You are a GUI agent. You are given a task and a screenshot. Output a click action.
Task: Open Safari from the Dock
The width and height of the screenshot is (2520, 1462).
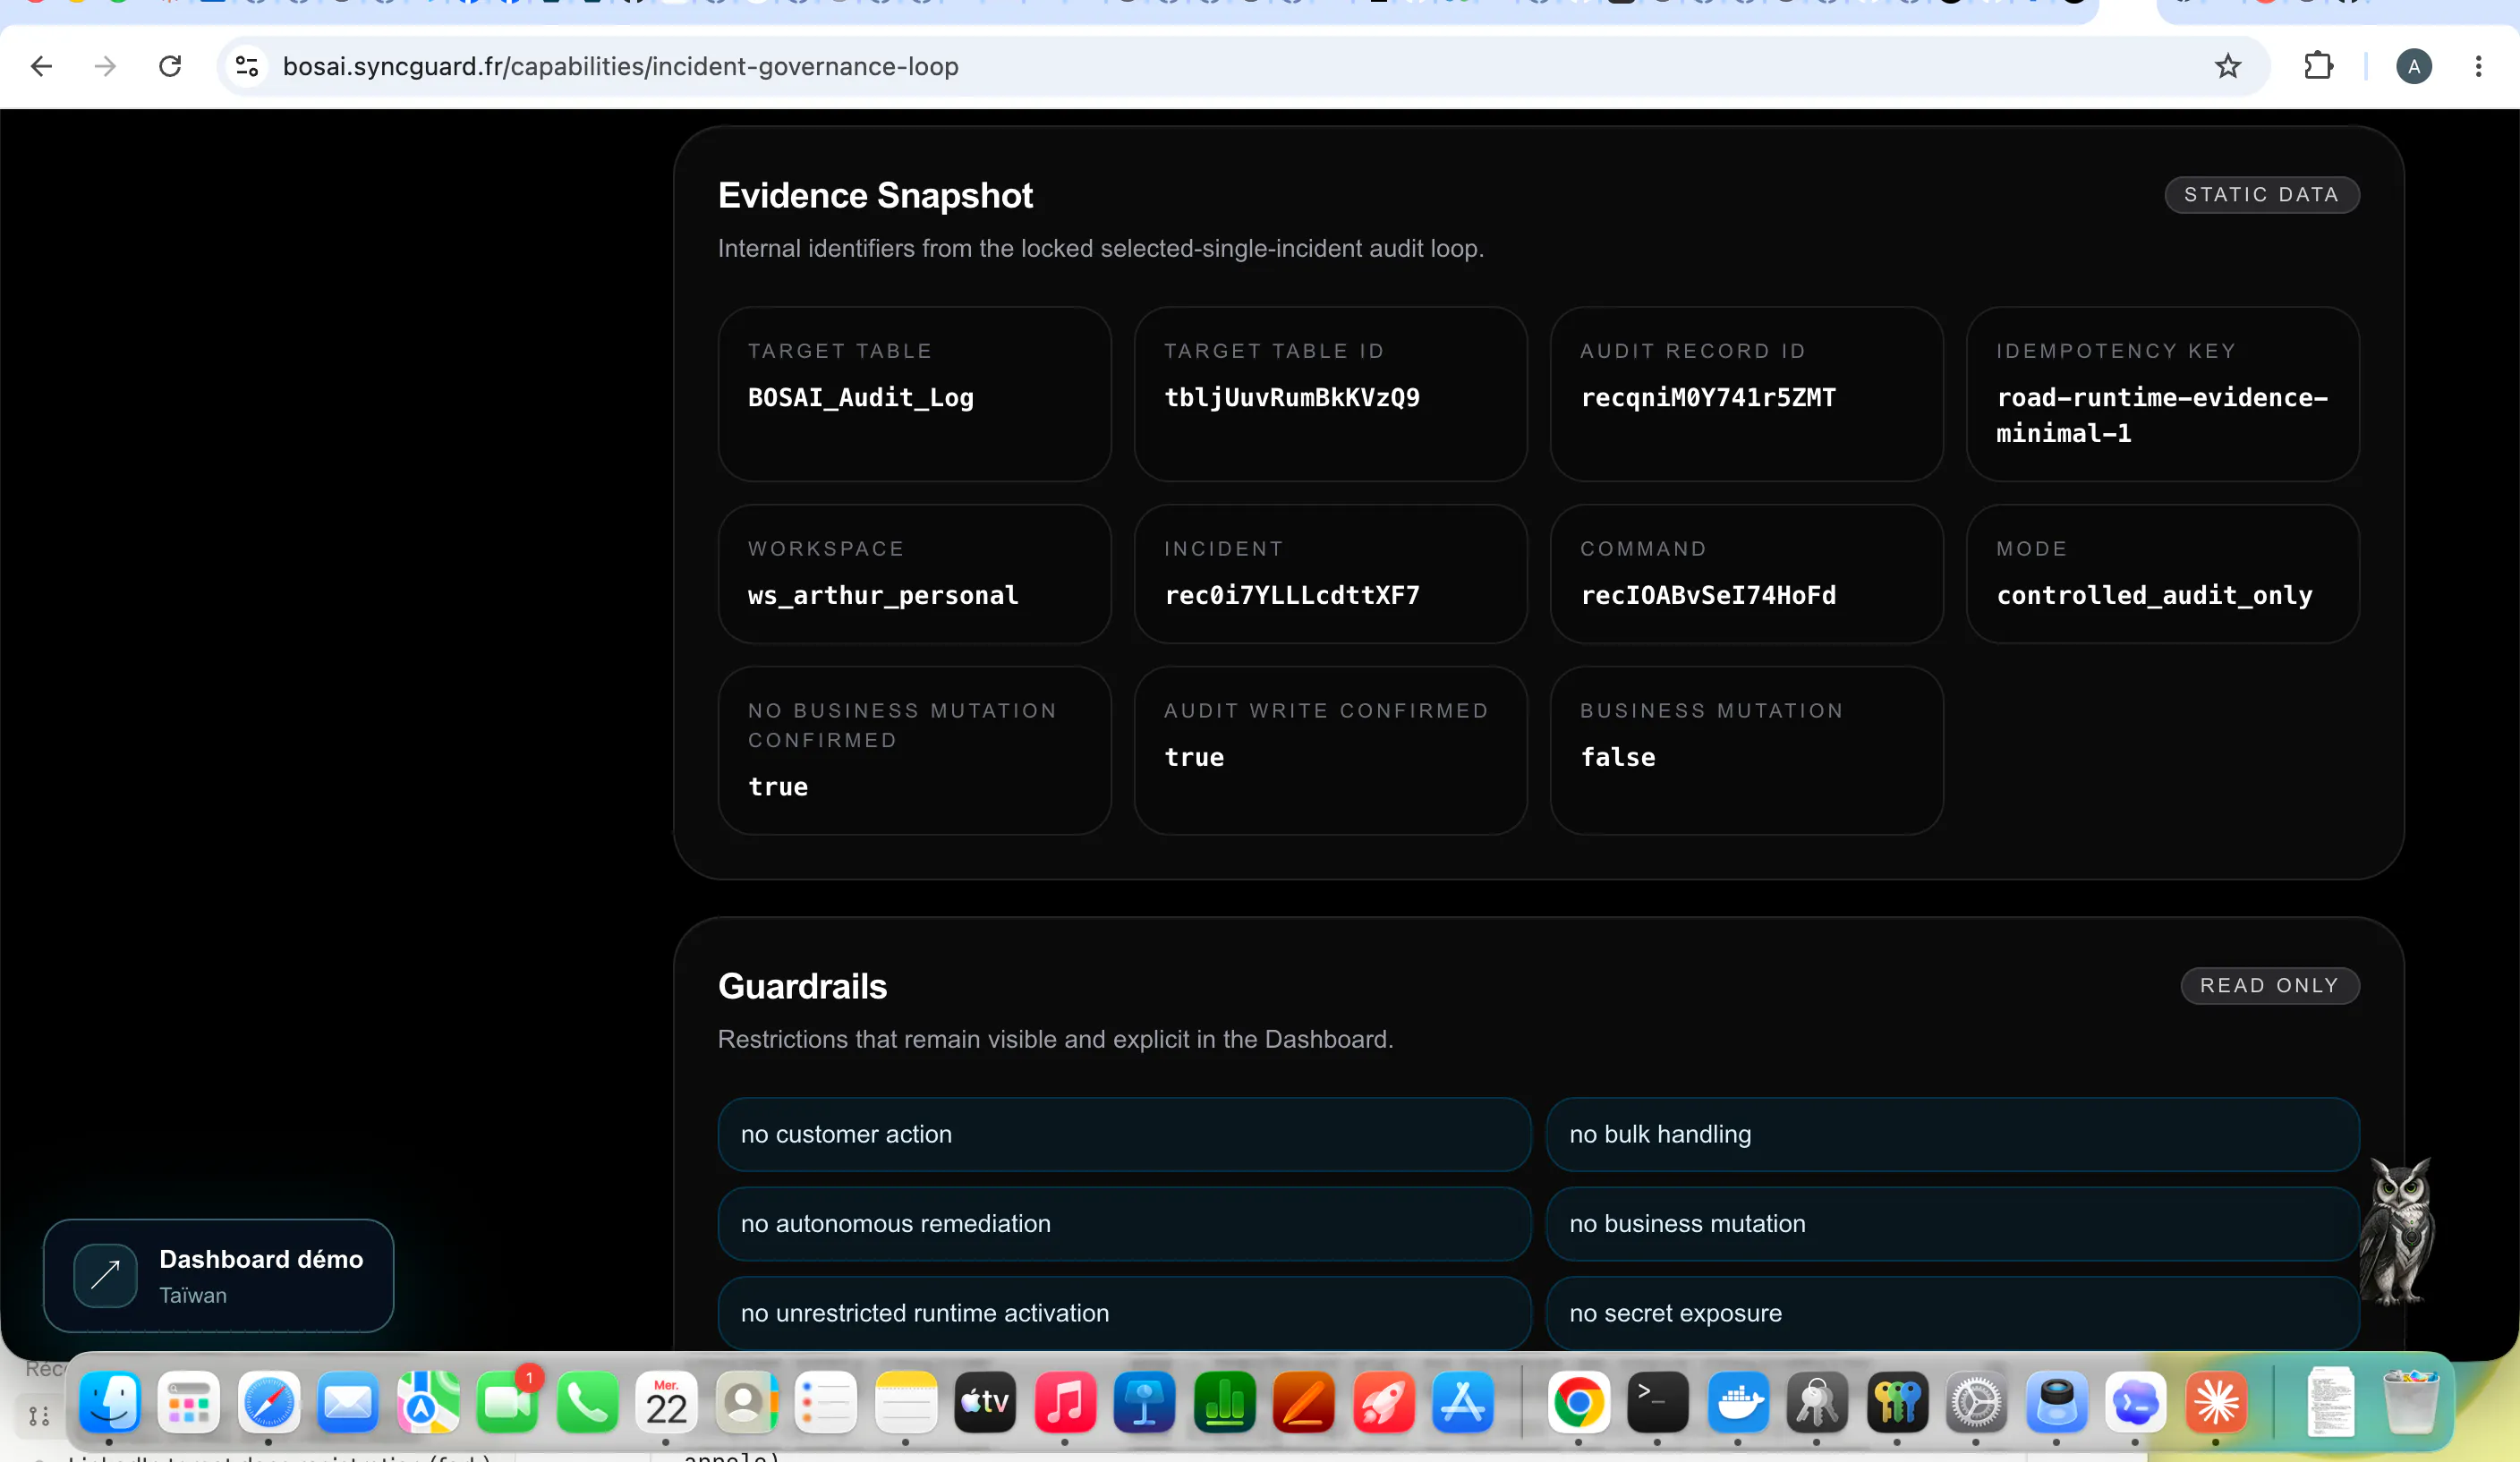coord(269,1402)
